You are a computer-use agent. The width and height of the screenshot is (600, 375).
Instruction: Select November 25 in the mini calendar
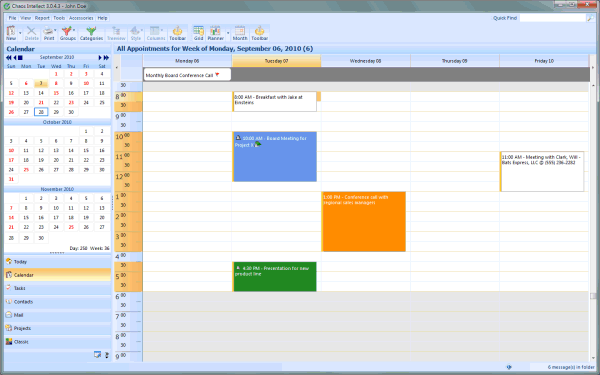click(x=71, y=227)
